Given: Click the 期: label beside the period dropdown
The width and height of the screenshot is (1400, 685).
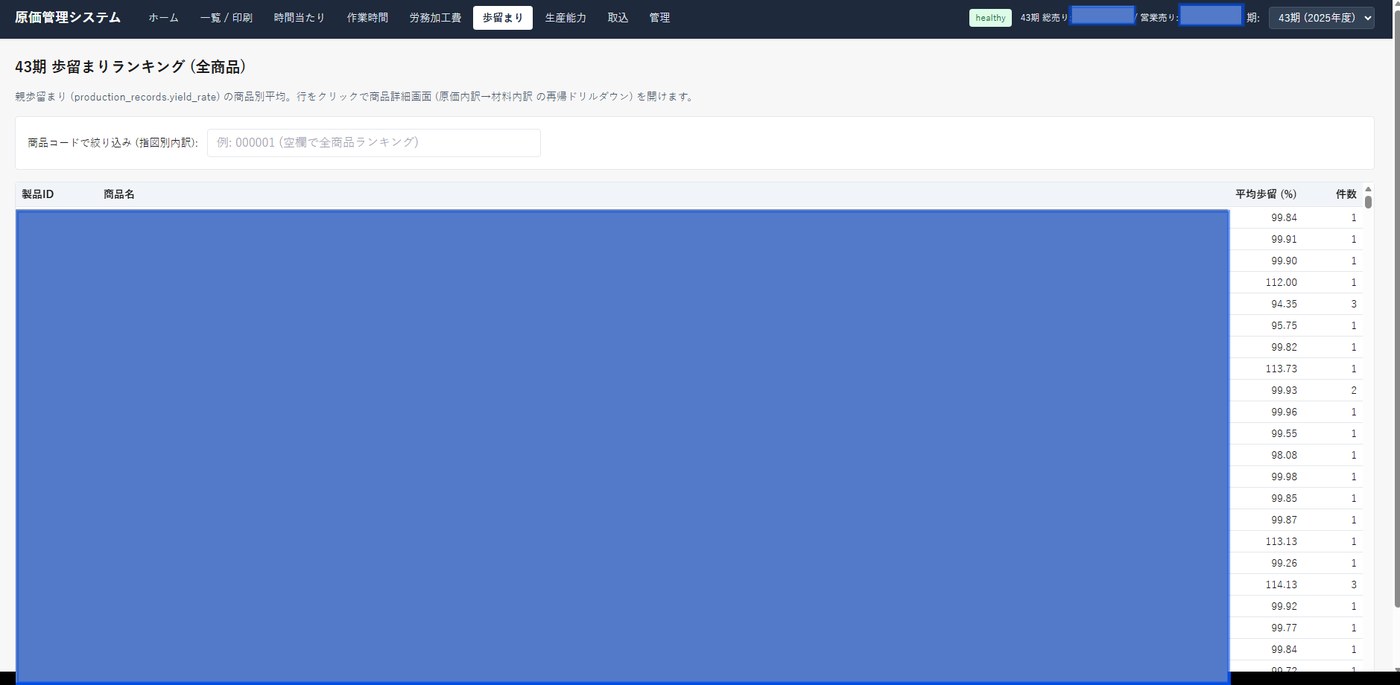Looking at the screenshot, I should (x=1253, y=18).
